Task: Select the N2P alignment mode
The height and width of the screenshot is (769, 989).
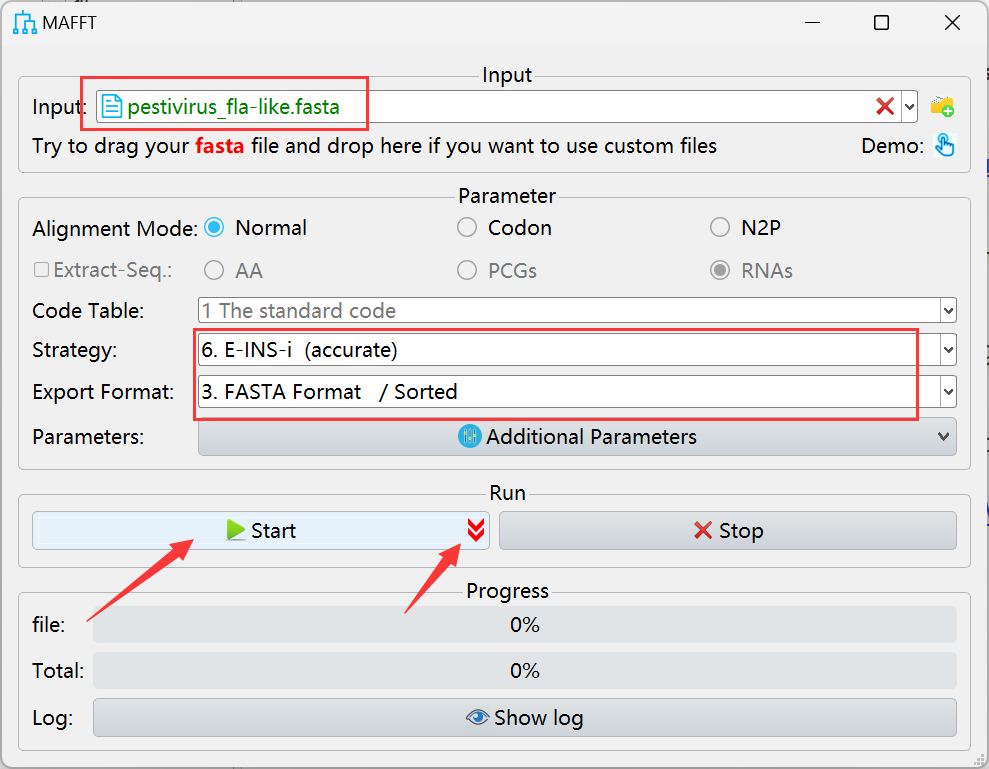Action: point(720,228)
